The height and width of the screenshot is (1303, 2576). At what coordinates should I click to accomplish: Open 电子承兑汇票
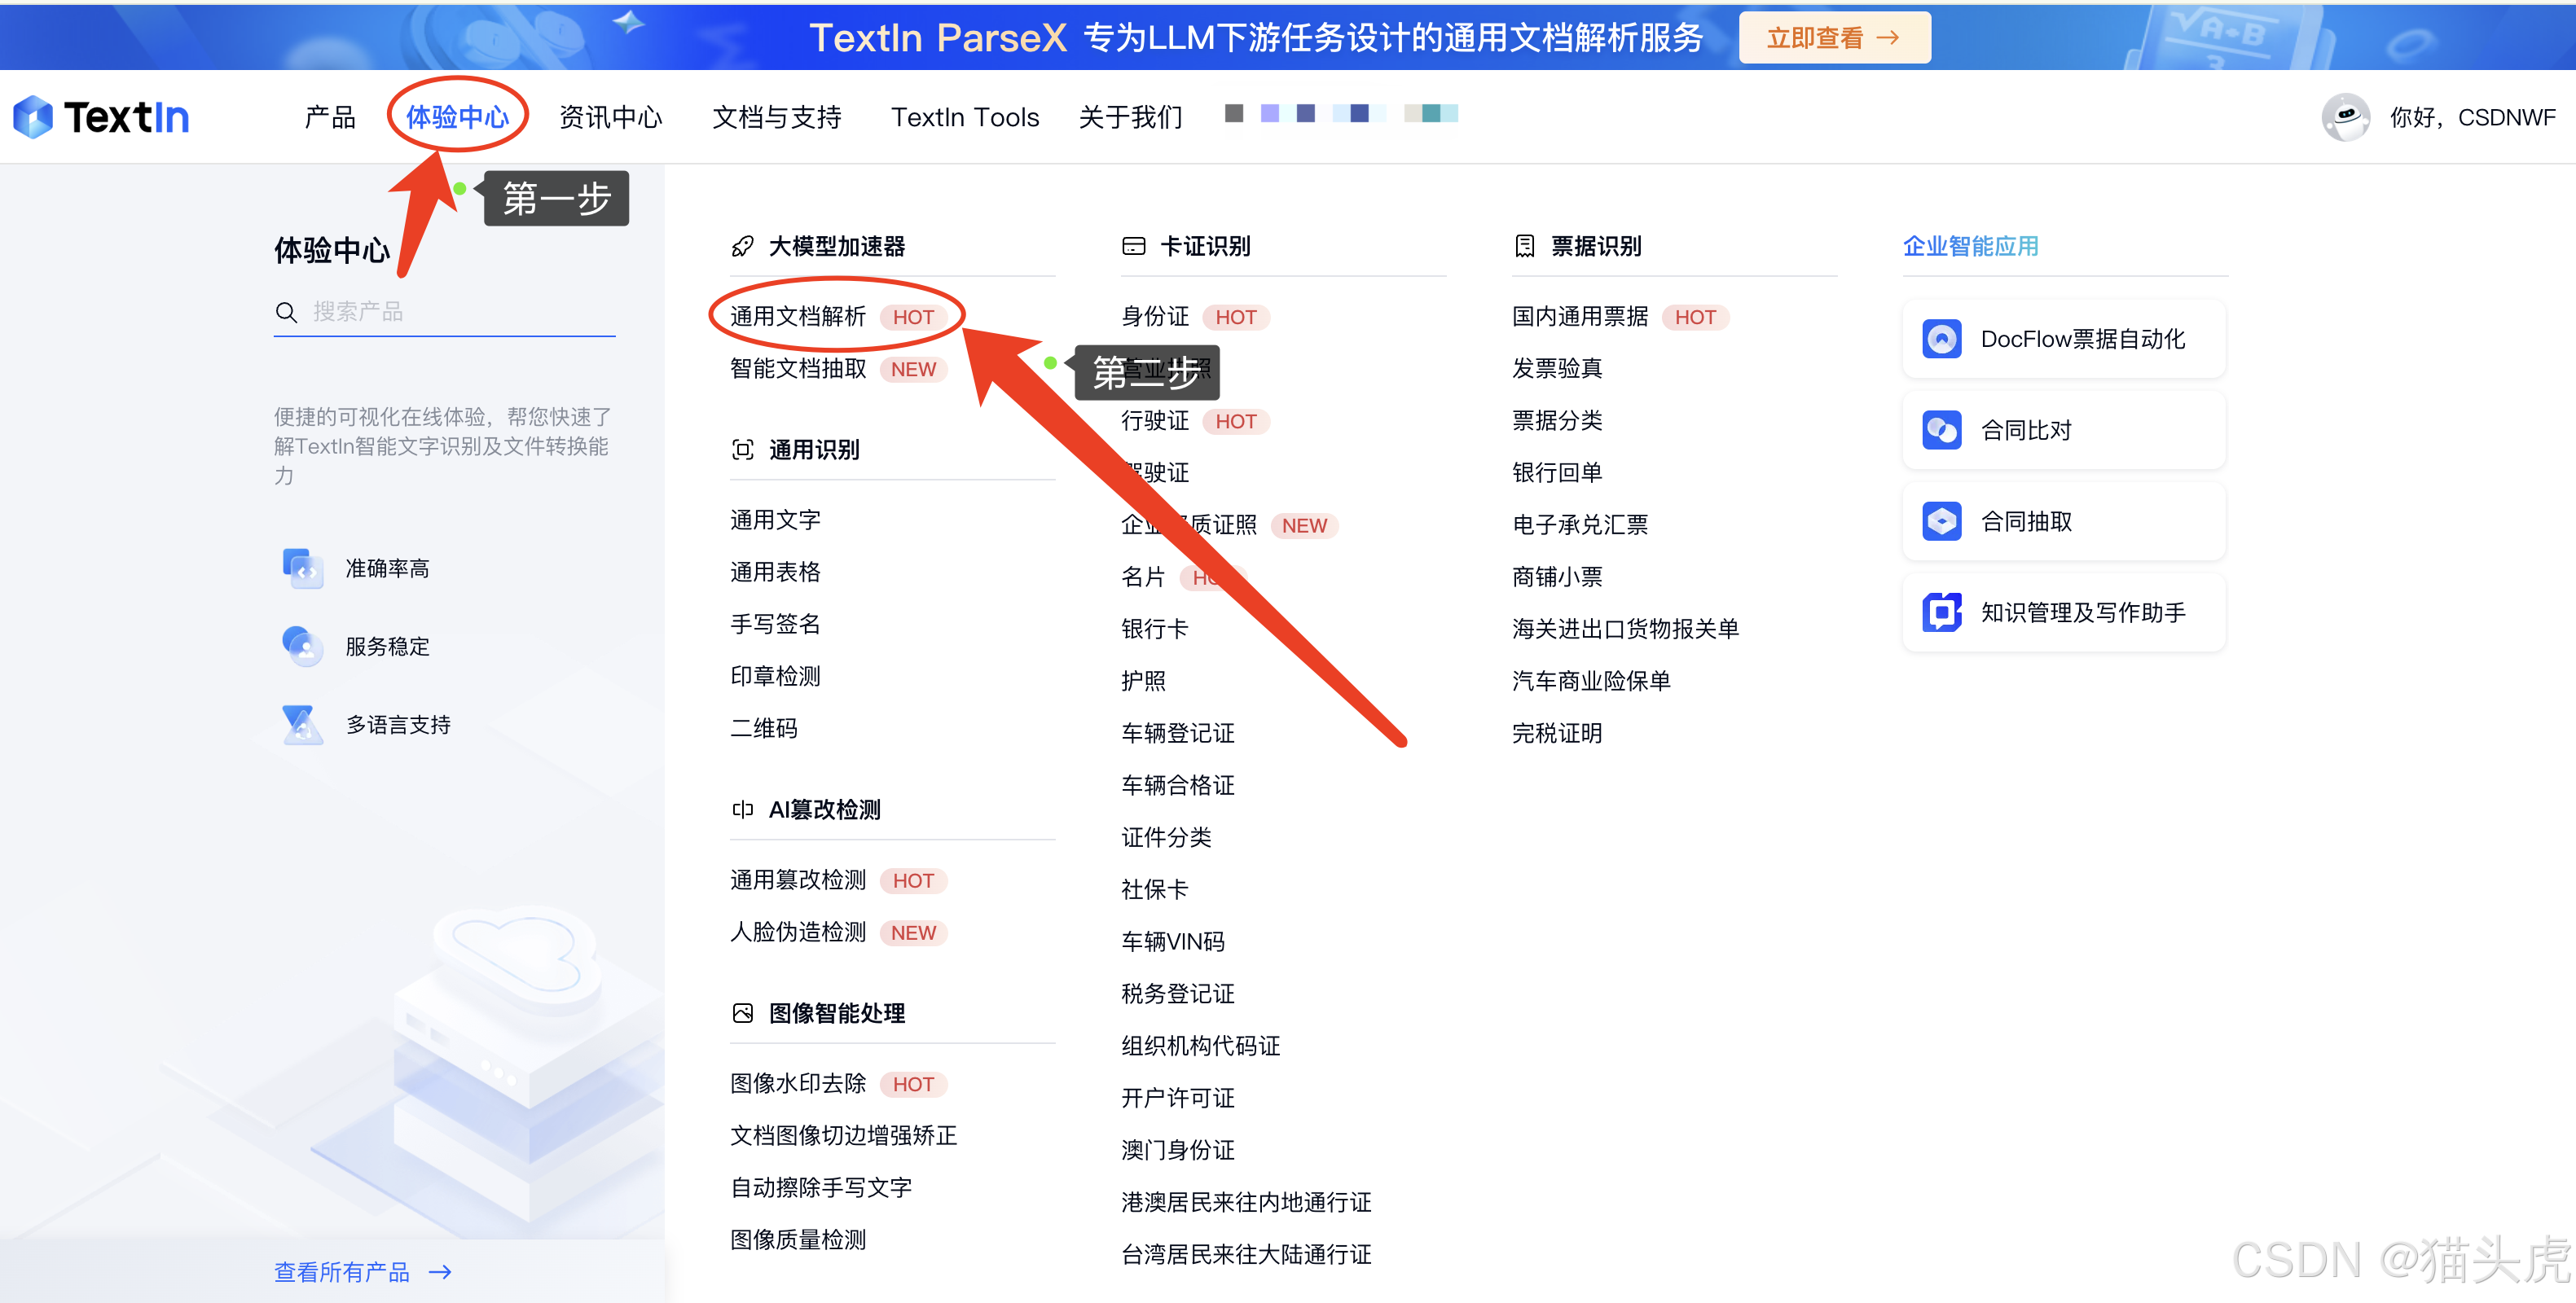(x=1580, y=525)
